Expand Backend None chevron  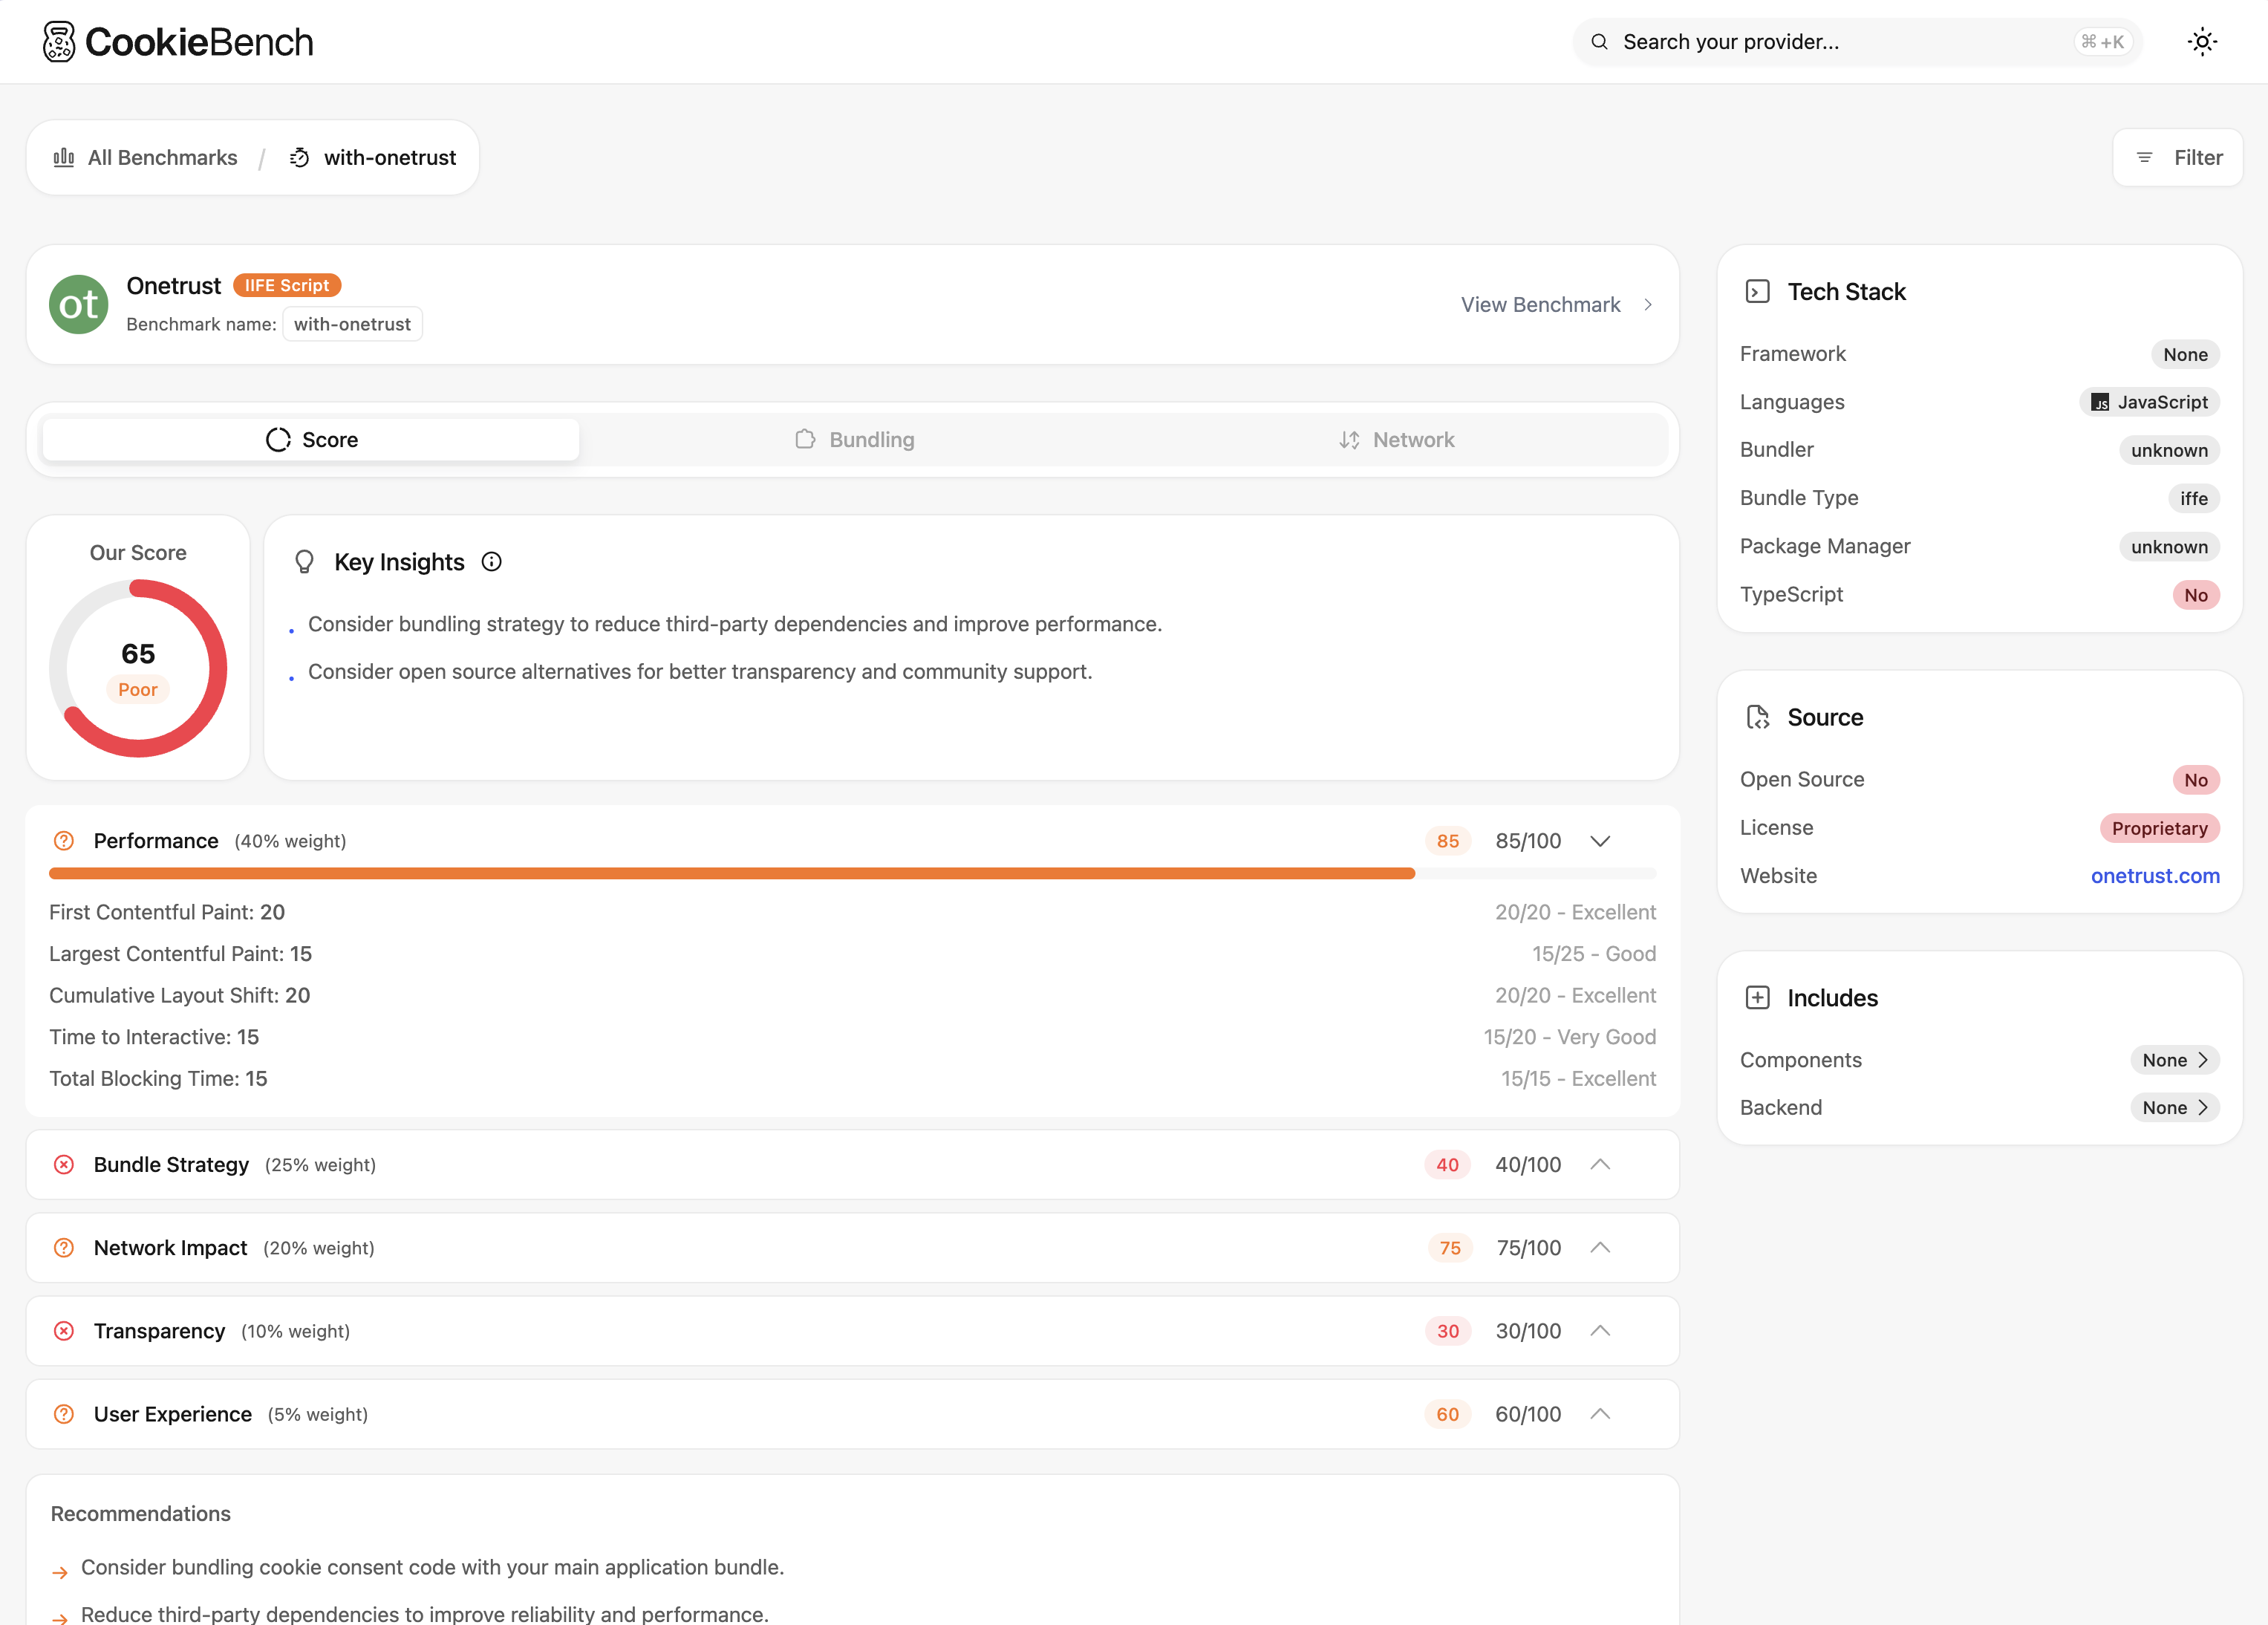2202,1107
